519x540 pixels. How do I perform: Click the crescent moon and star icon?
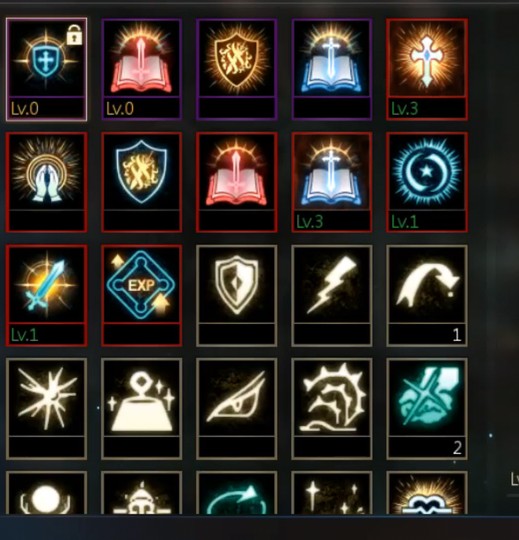coord(427,182)
